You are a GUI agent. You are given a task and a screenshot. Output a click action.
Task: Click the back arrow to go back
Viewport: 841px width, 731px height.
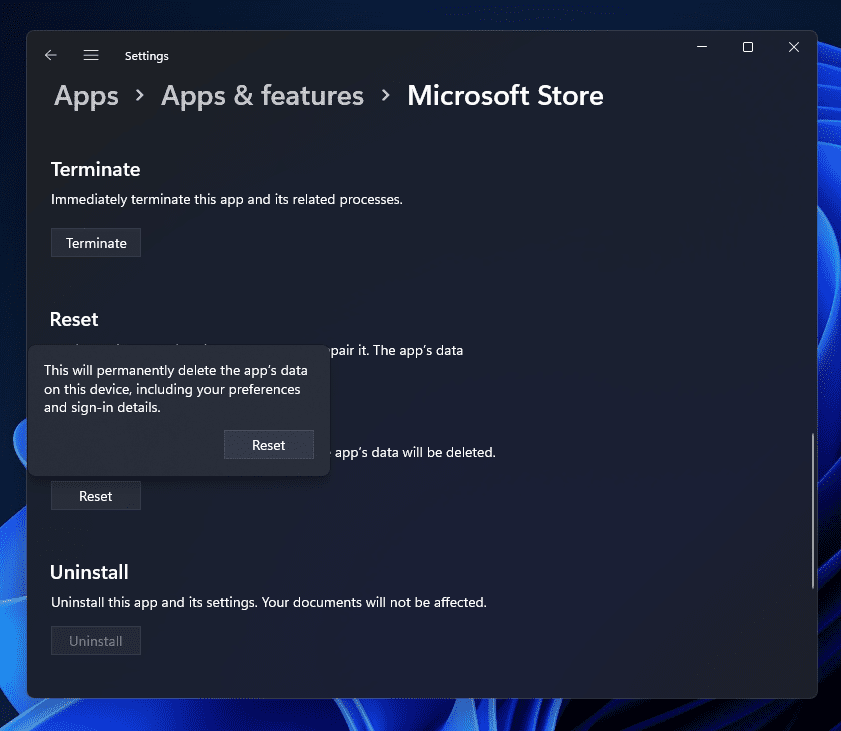(51, 55)
